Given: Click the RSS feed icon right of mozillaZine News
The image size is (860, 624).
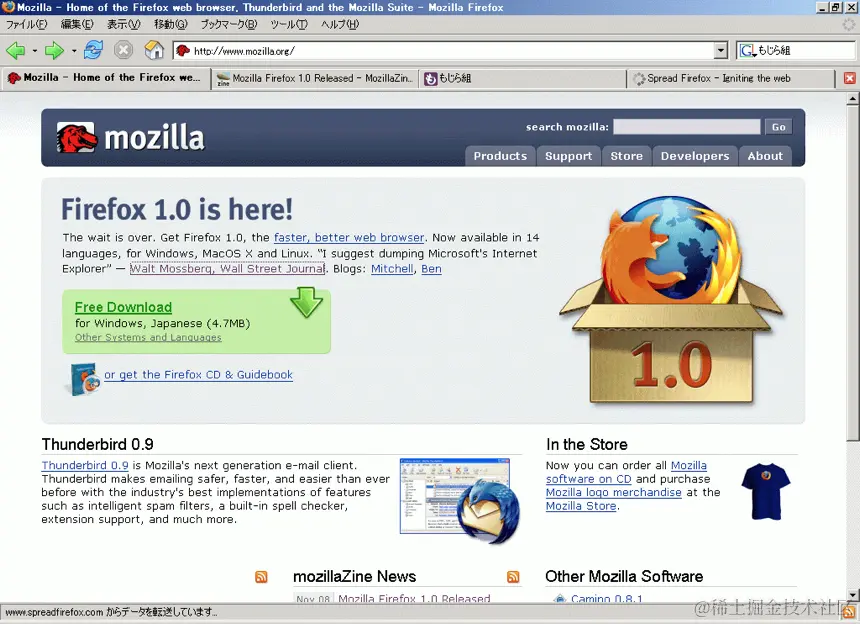Looking at the screenshot, I should [513, 577].
